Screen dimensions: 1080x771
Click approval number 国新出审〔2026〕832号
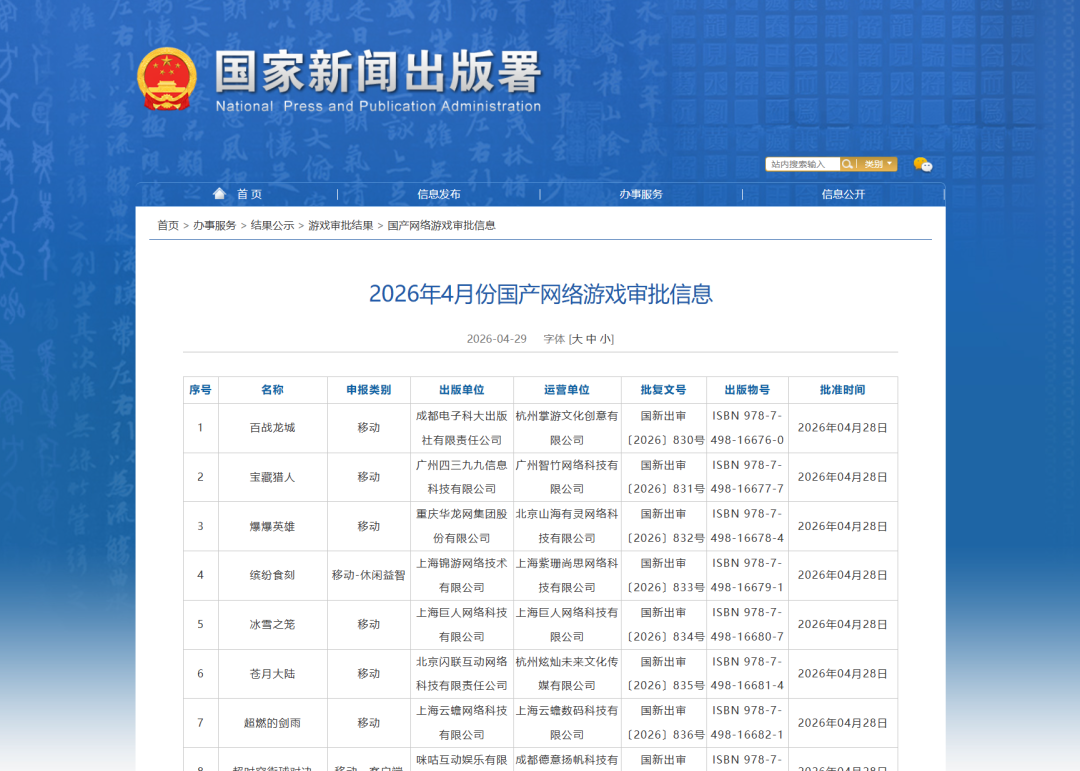[x=663, y=526]
